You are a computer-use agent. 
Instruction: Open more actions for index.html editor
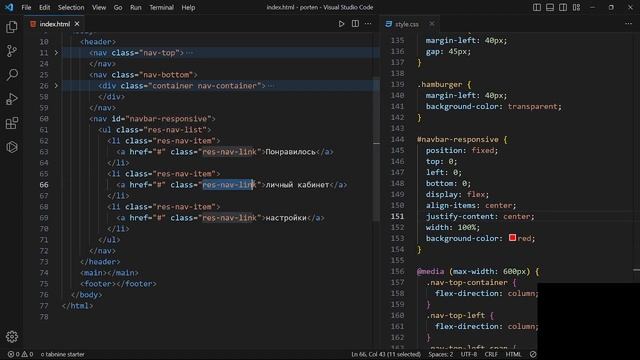point(368,24)
